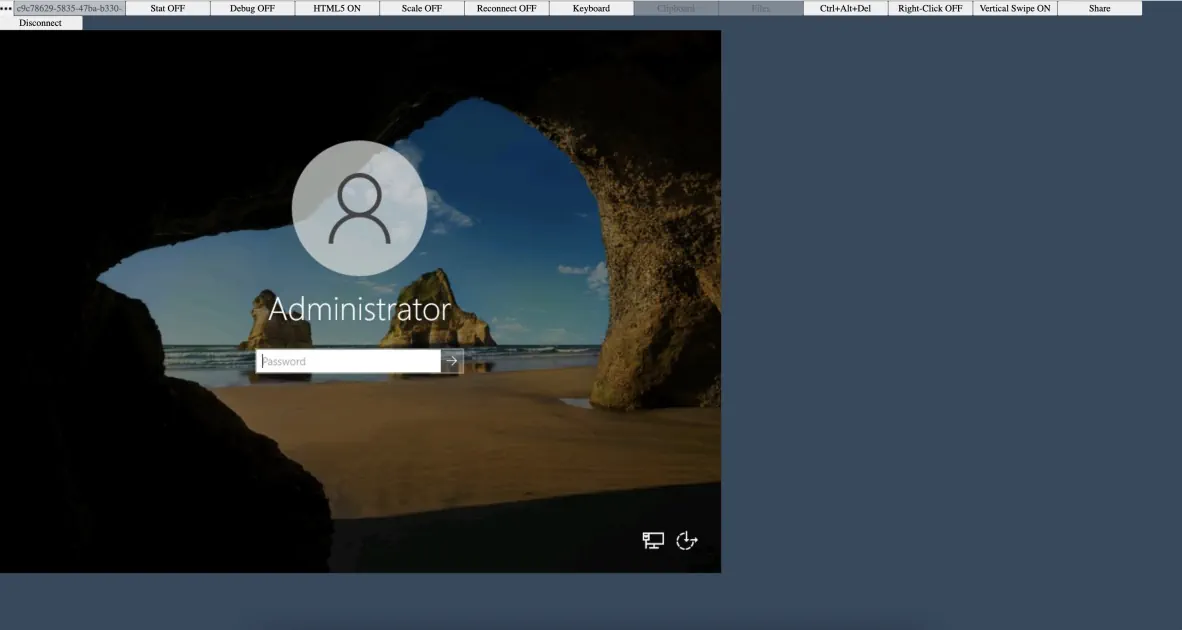Click the Share button

(x=1100, y=8)
